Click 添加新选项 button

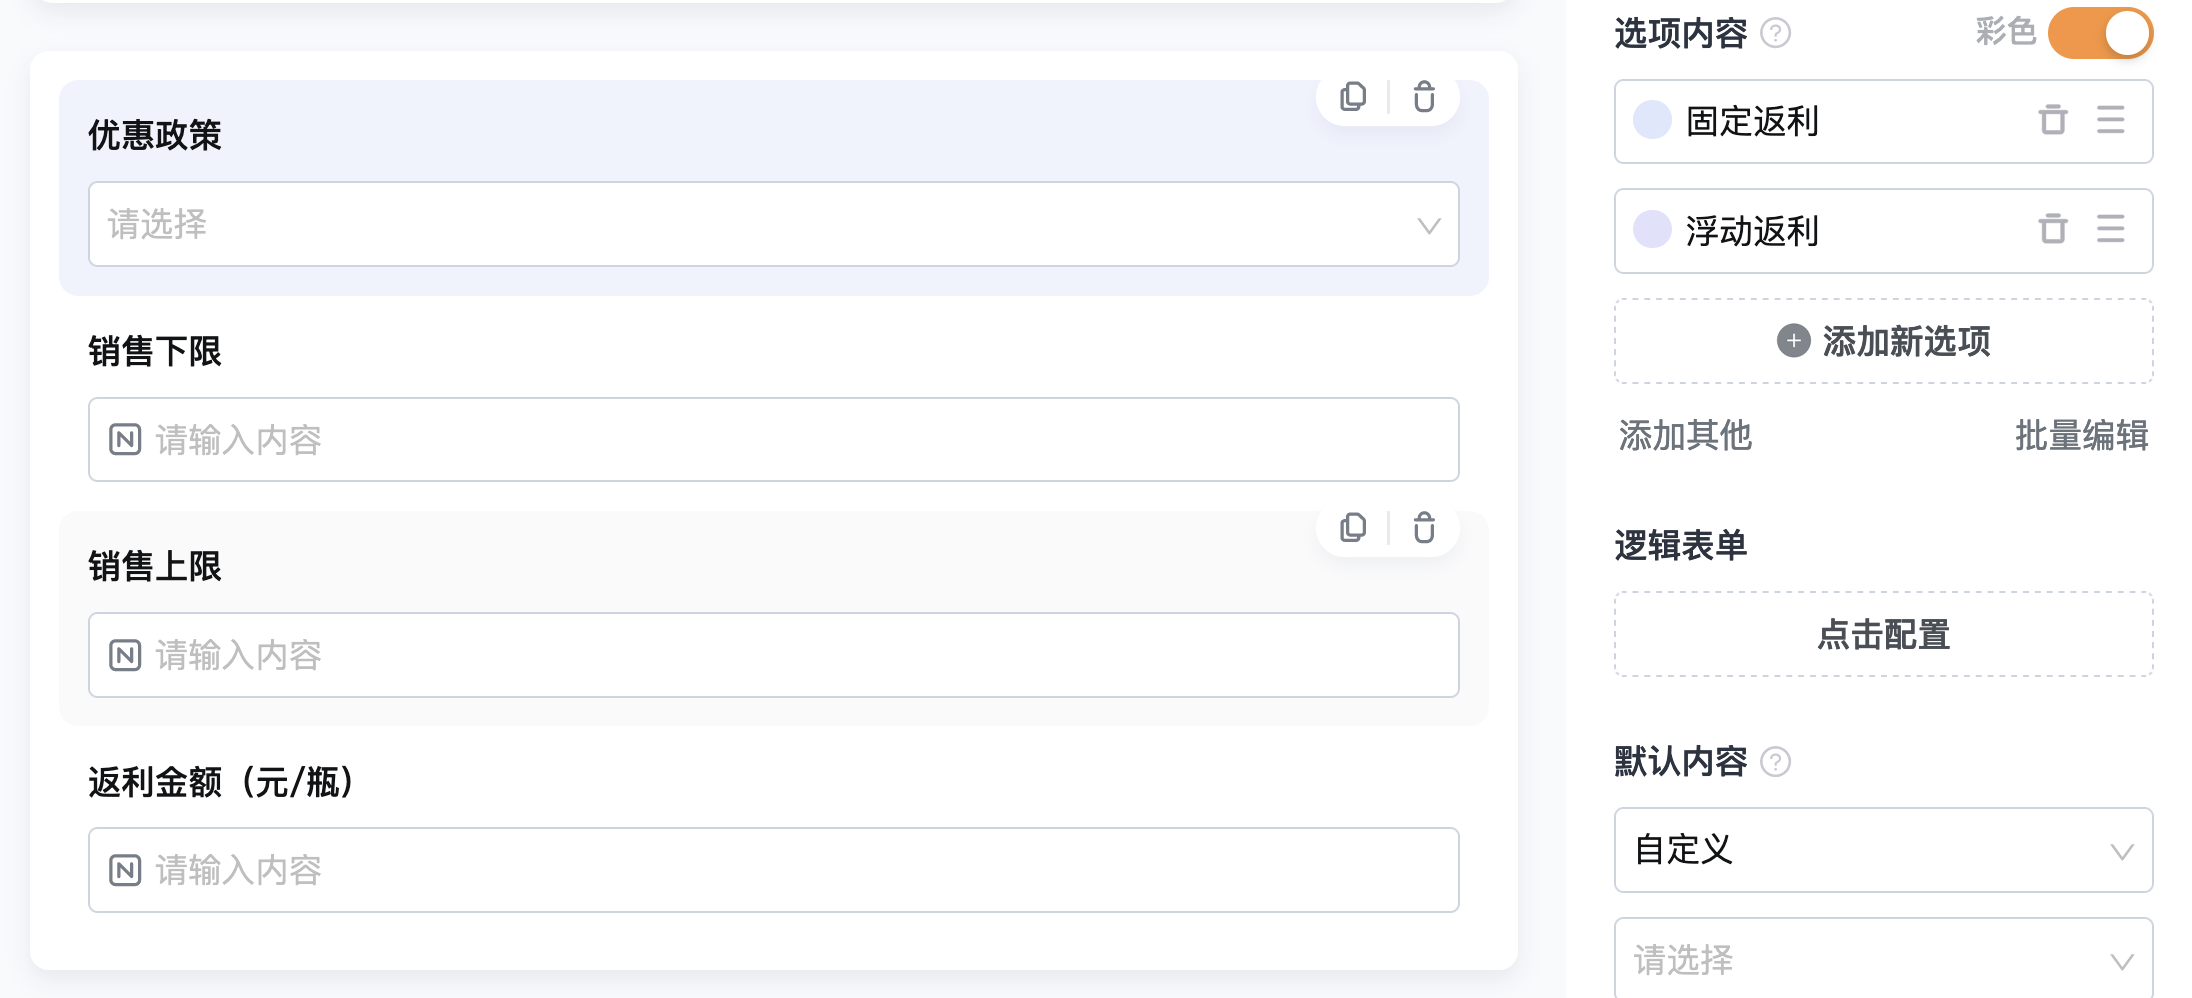point(1883,341)
